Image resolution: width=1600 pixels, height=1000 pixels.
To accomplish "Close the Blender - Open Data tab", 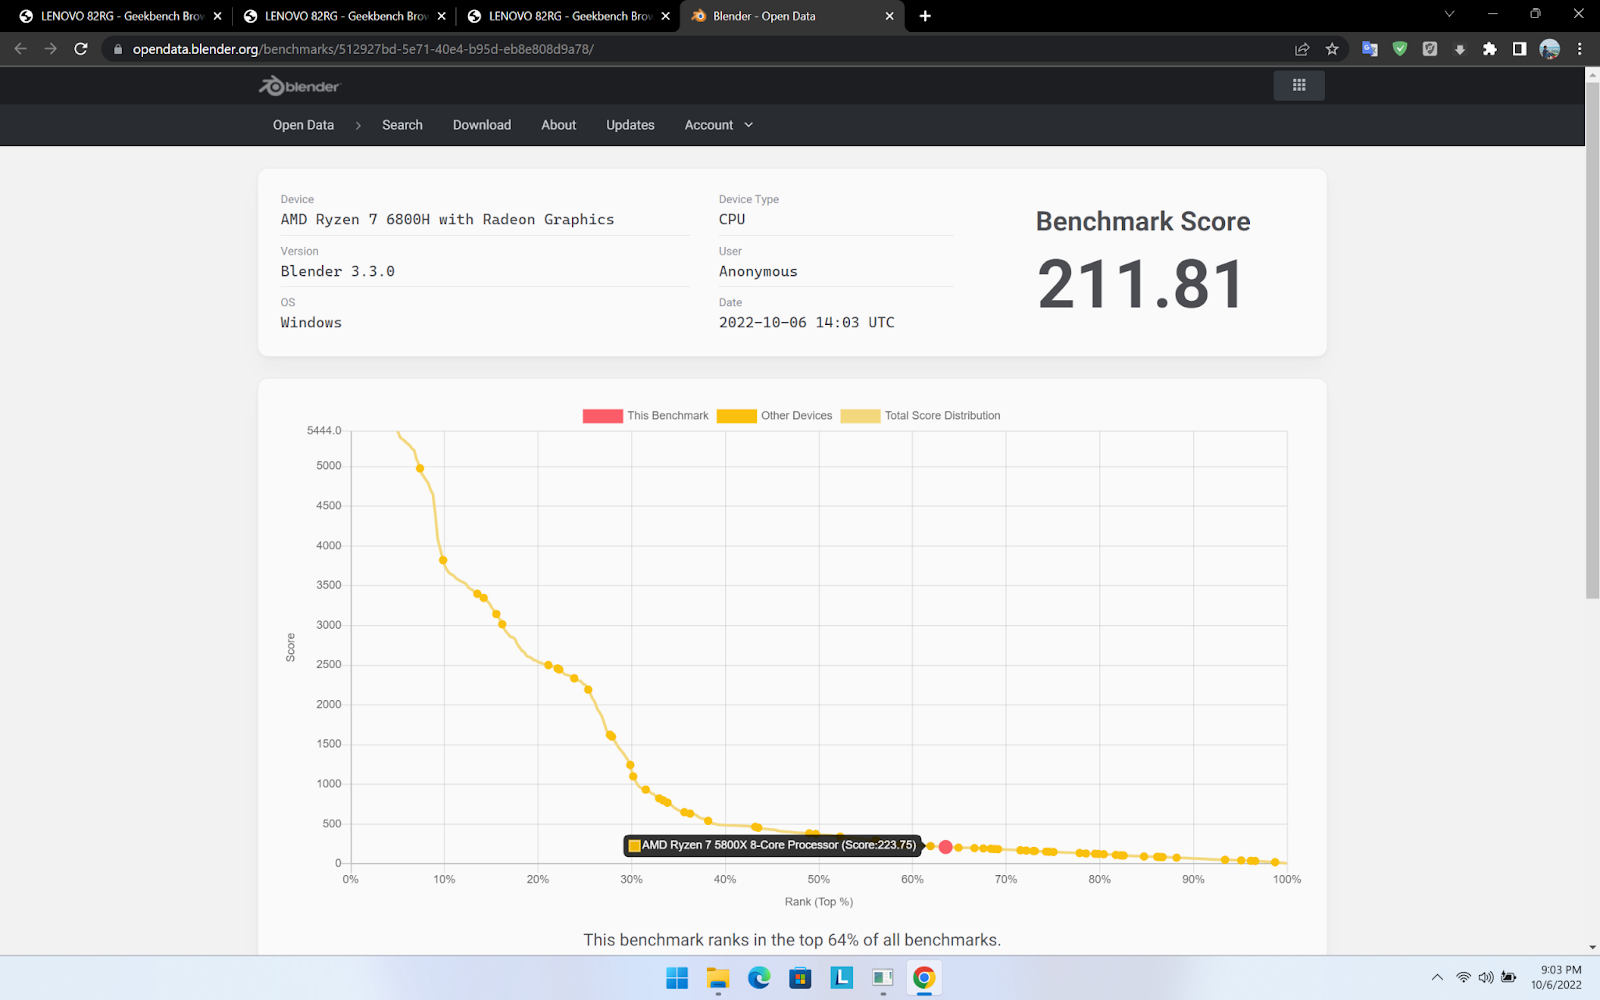I will 889,16.
